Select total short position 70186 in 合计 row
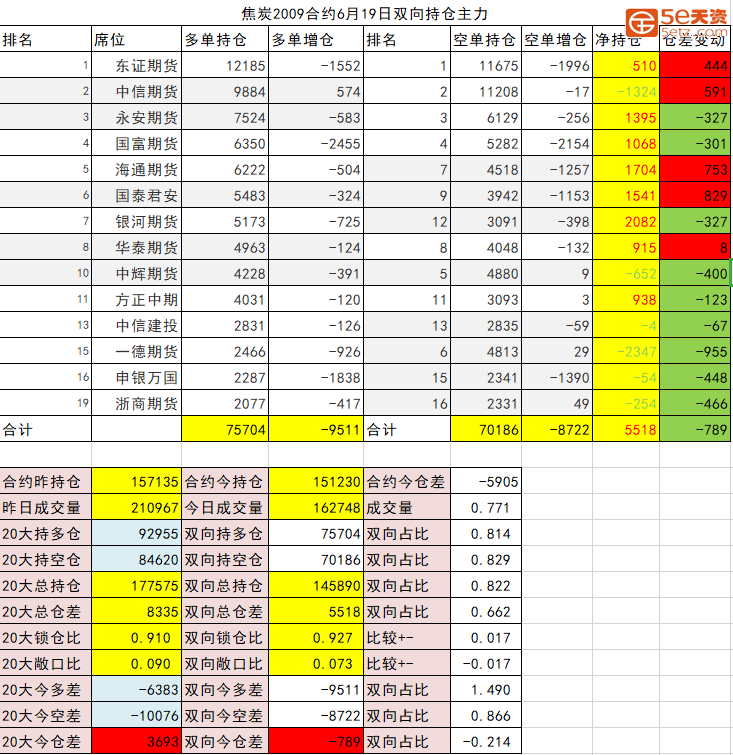 click(486, 429)
